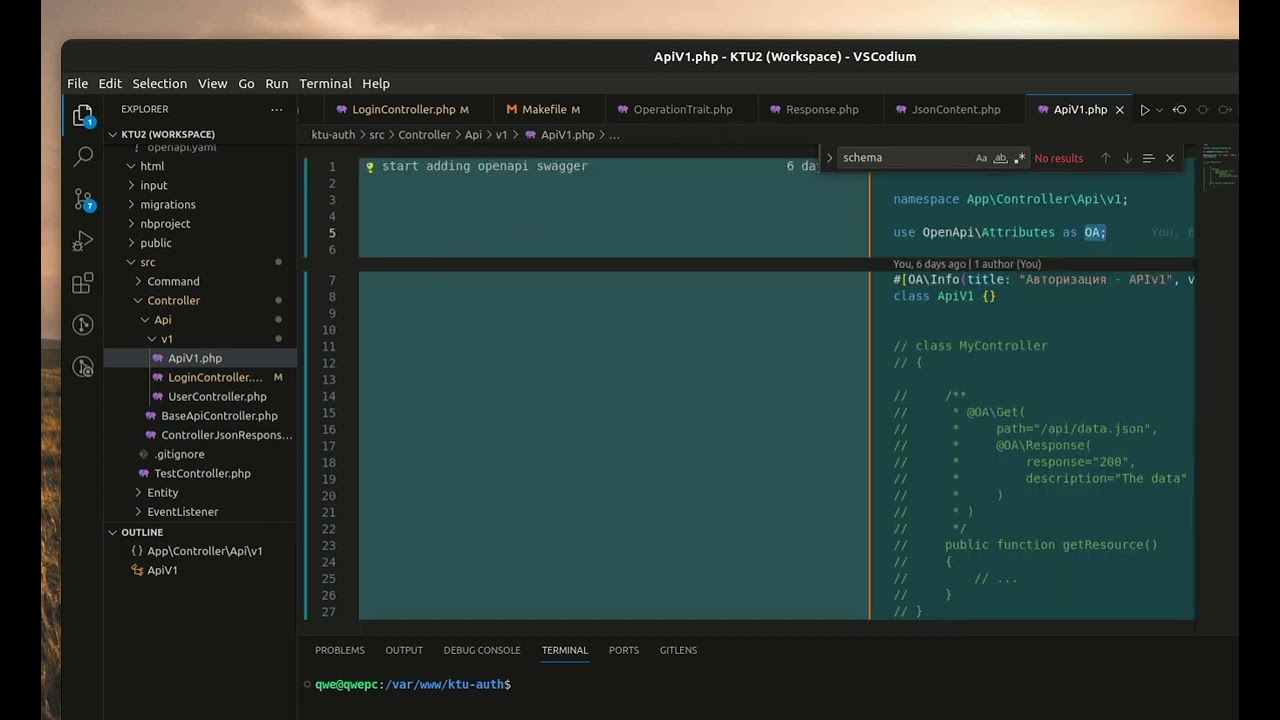Open the Source Control view
The height and width of the screenshot is (720, 1280).
pyautogui.click(x=84, y=199)
